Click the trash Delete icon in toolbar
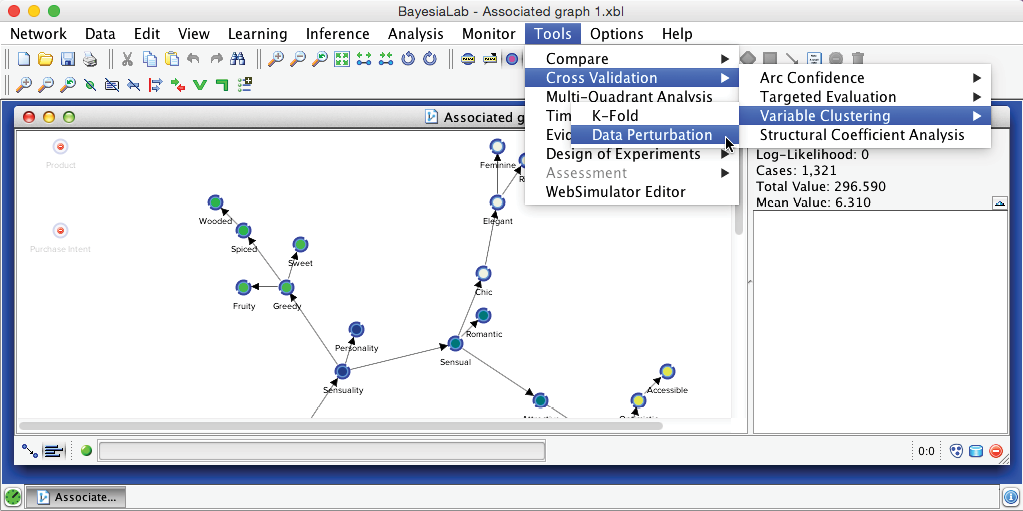 click(857, 59)
